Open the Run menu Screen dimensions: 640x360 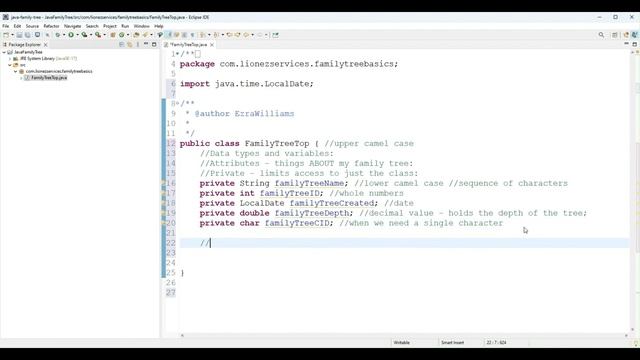click(x=125, y=26)
